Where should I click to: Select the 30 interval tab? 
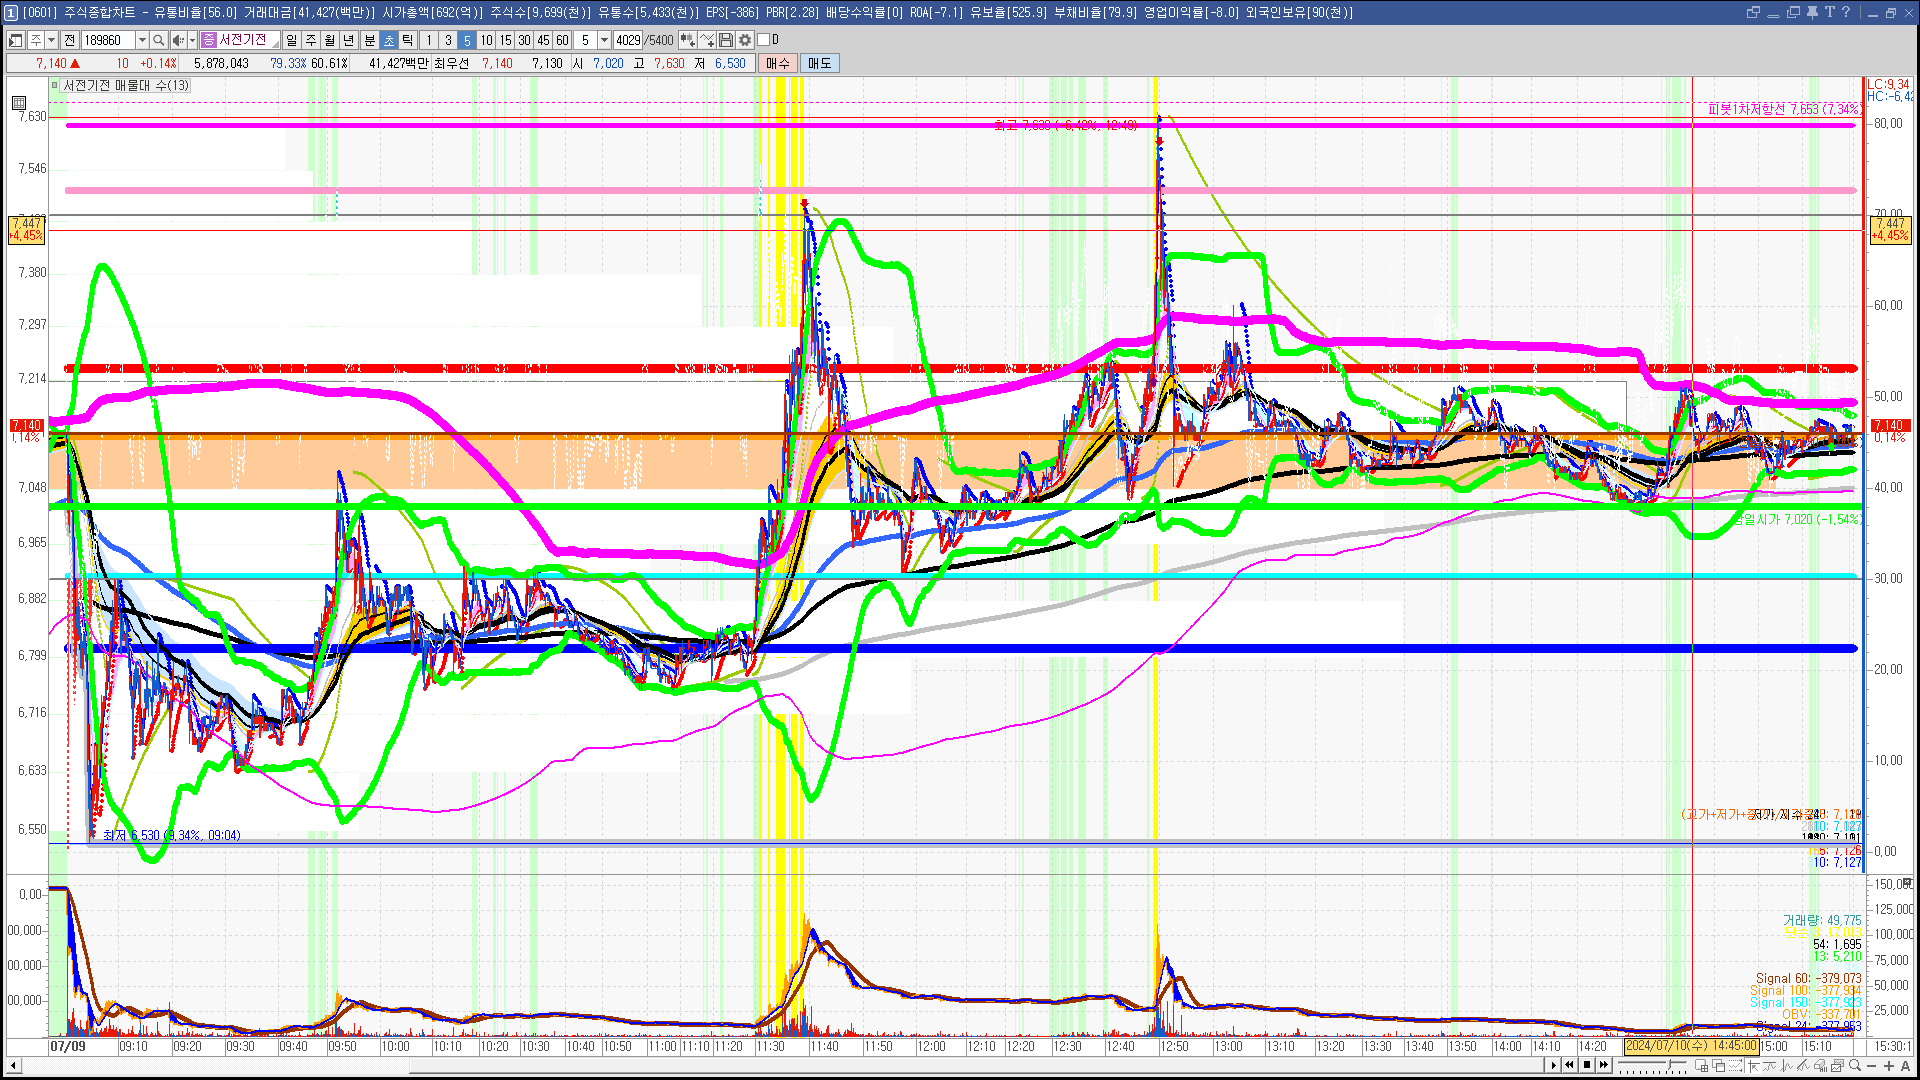tap(524, 40)
